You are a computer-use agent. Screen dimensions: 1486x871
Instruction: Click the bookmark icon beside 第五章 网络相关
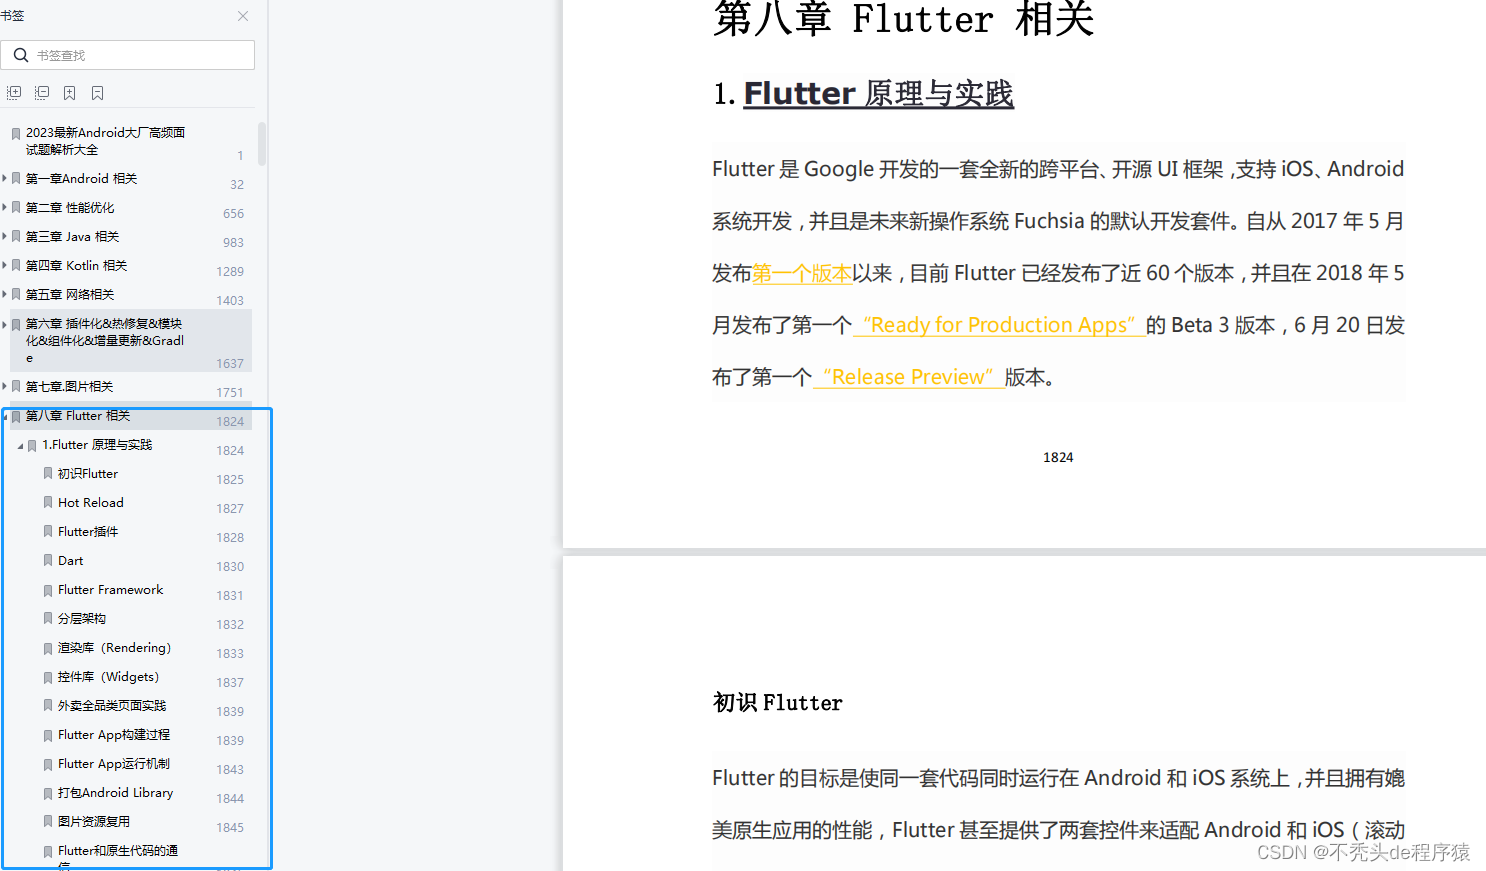pos(16,294)
